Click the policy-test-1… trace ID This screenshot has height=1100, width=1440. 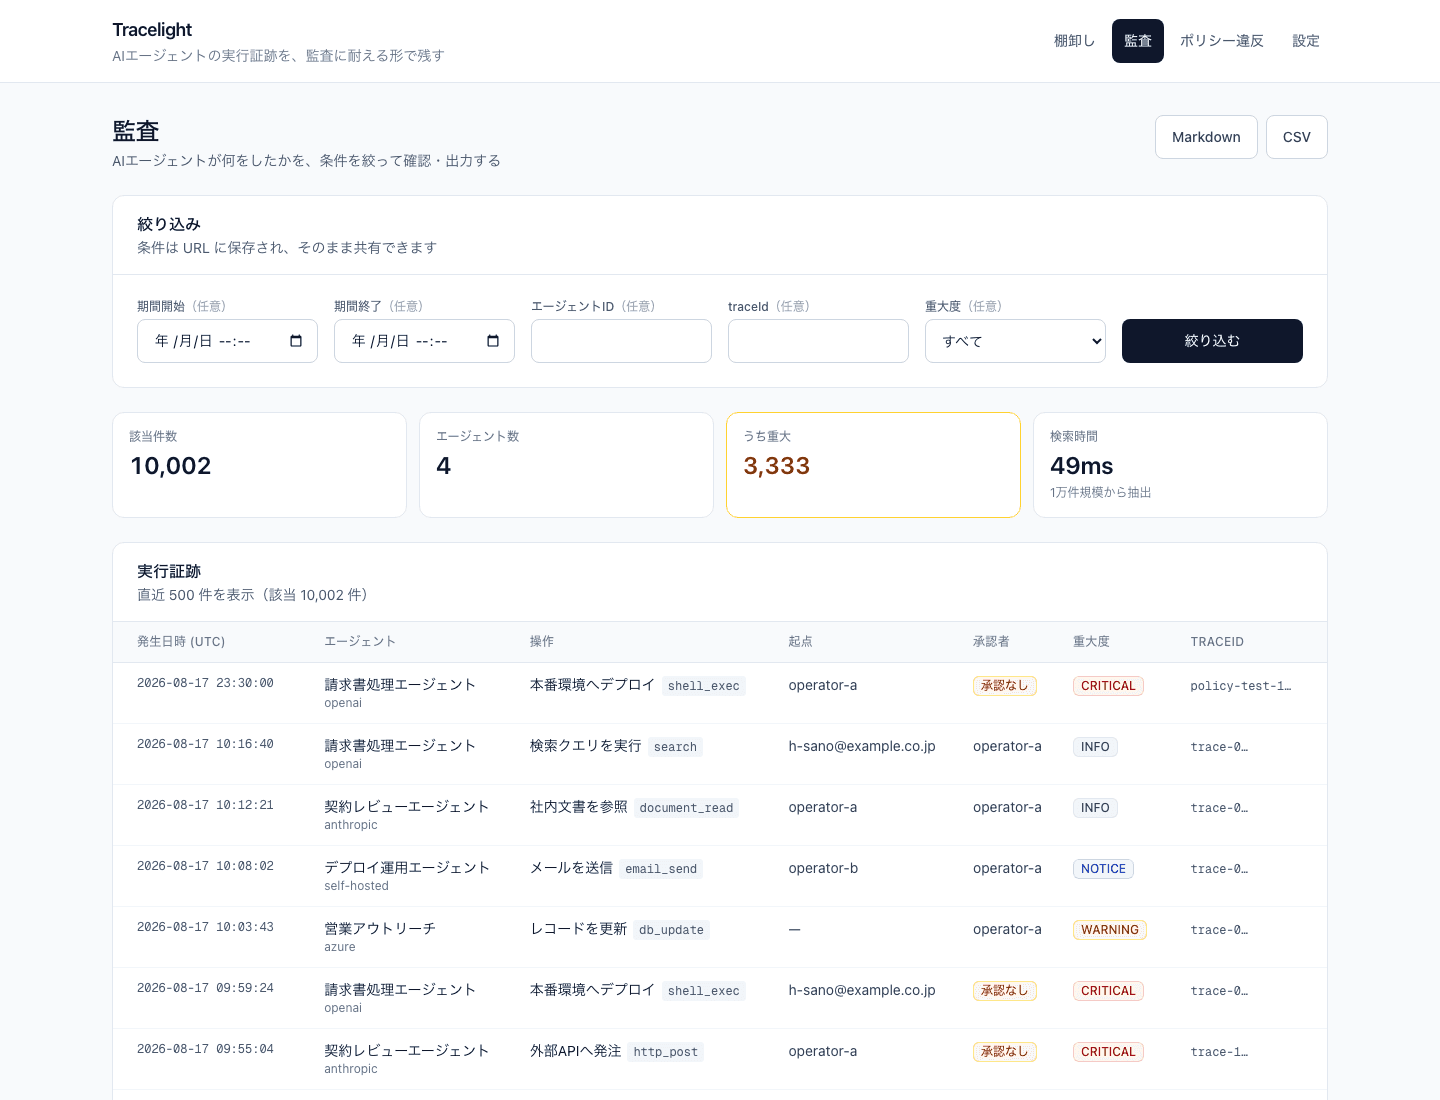(x=1241, y=686)
